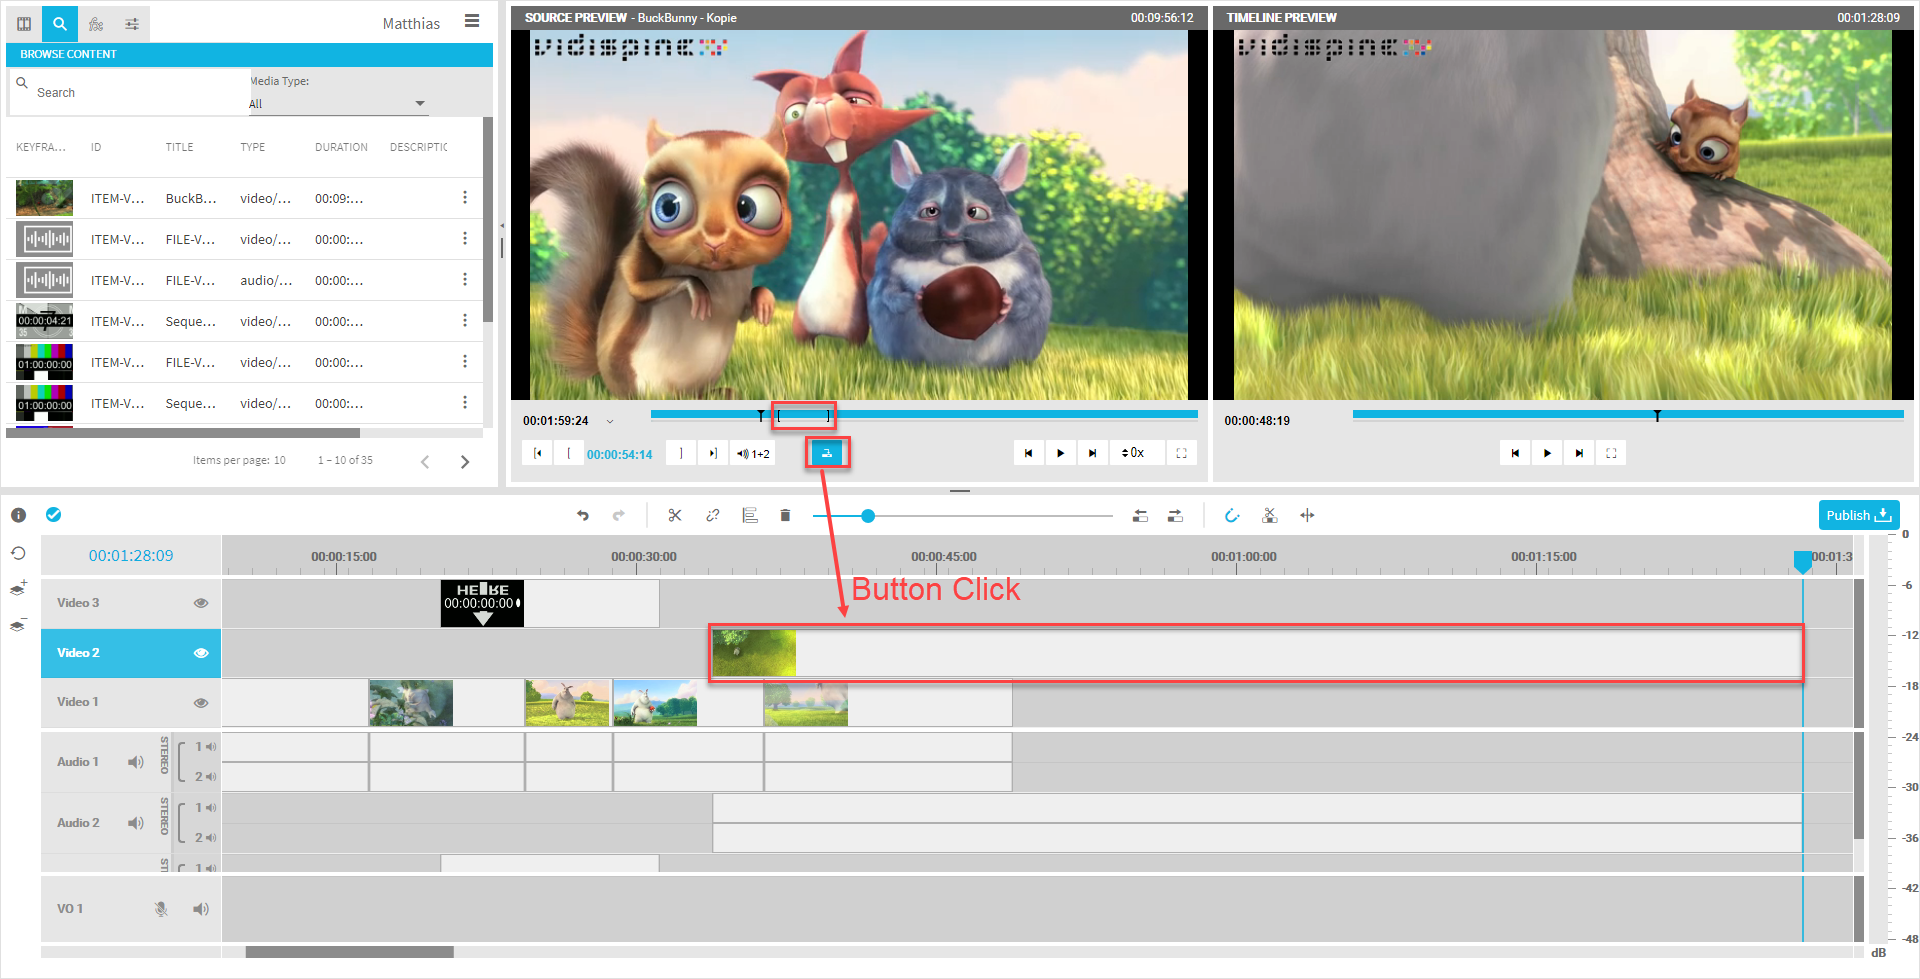Click the highlighted insert-to-timeline button

pos(827,453)
